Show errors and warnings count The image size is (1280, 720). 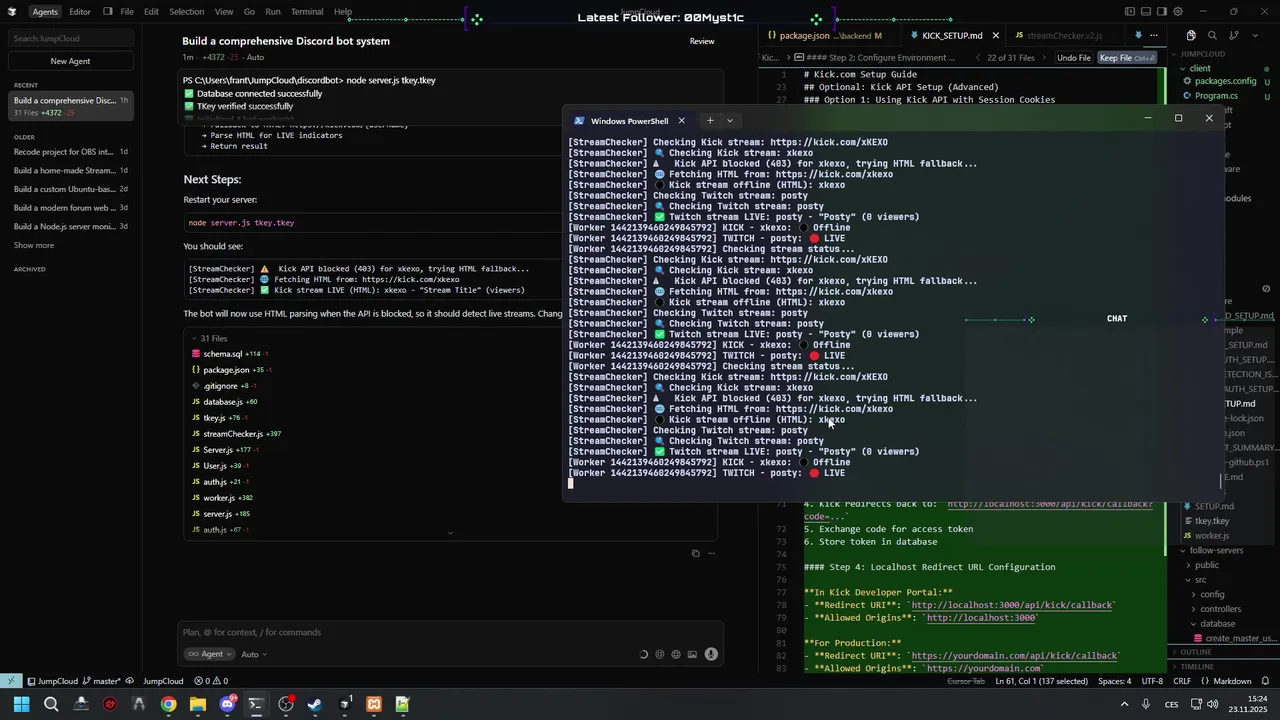pyautogui.click(x=211, y=681)
